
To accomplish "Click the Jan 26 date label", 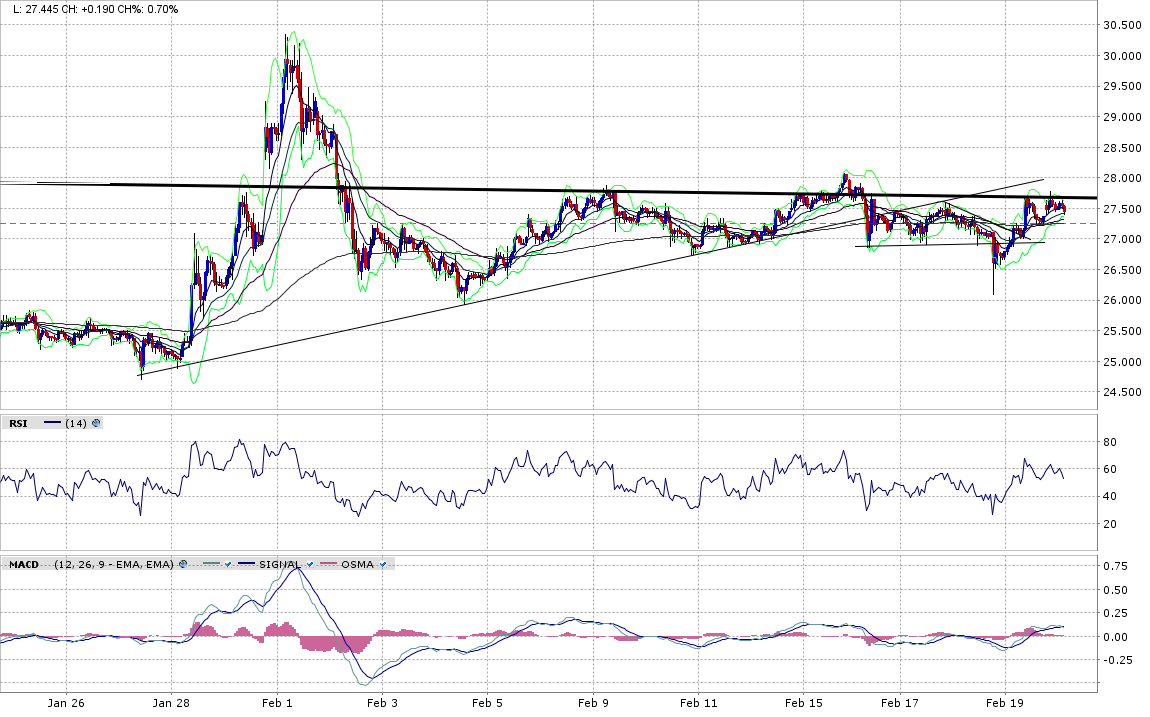I will pyautogui.click(x=66, y=703).
